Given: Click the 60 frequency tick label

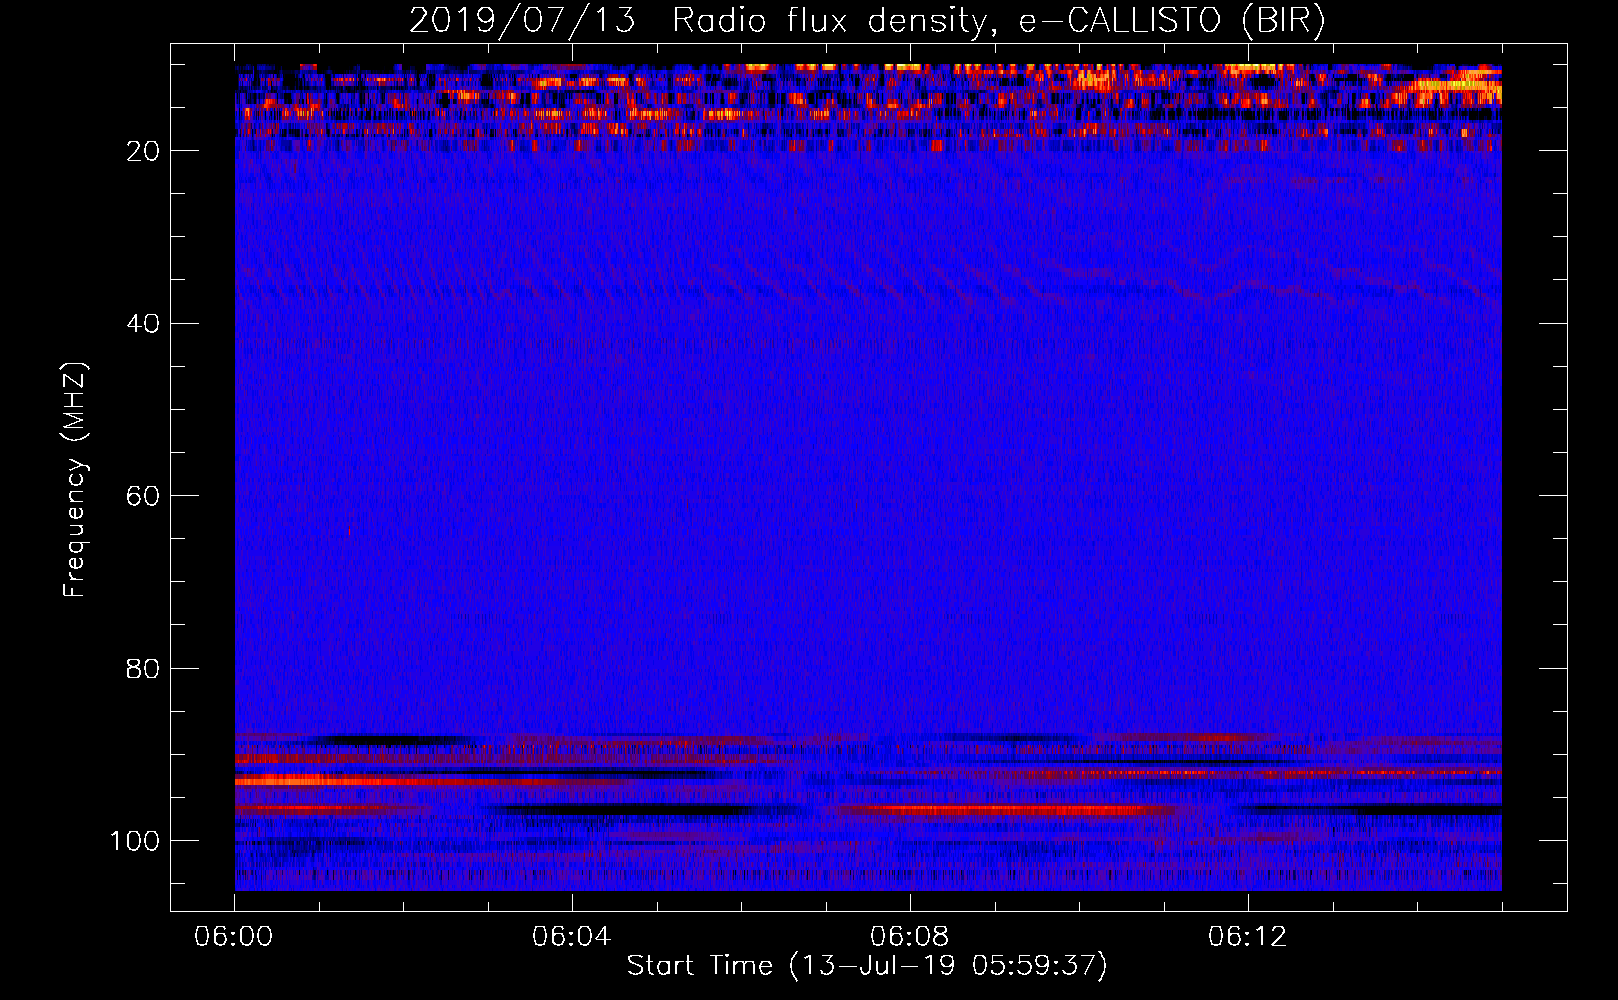Looking at the screenshot, I should [143, 496].
